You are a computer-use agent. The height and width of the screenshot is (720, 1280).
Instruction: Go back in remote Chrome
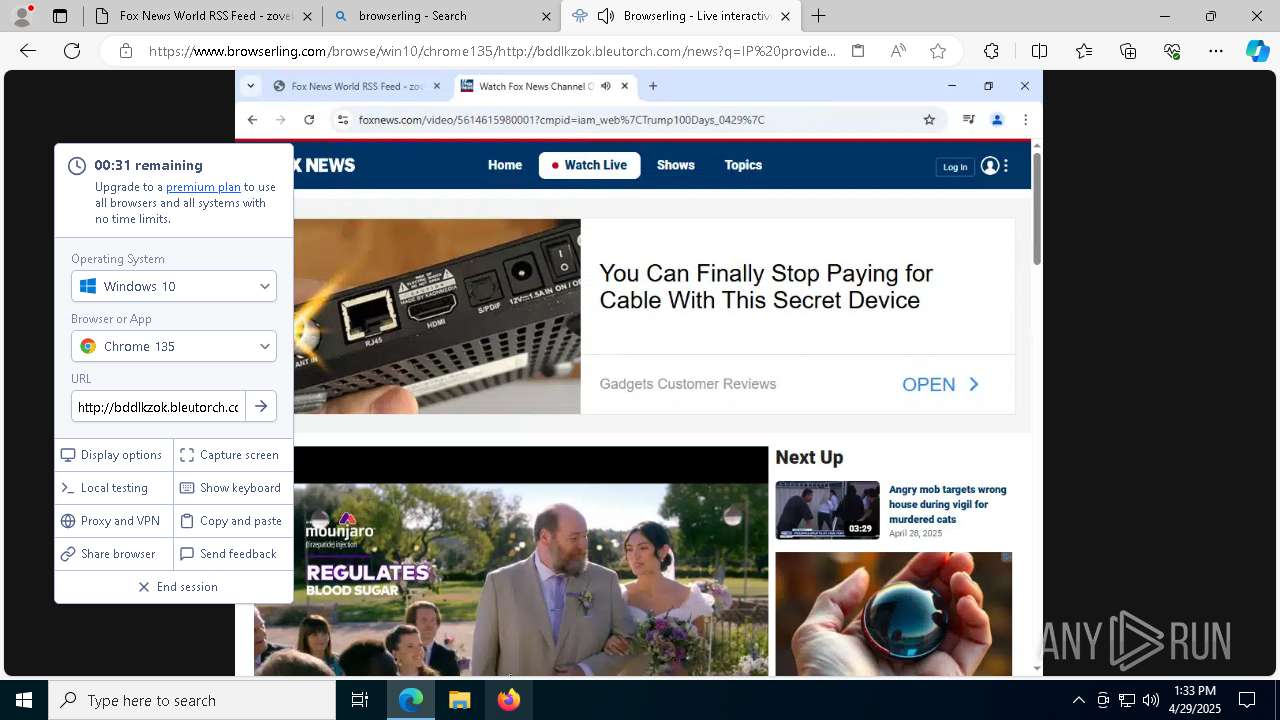(x=252, y=120)
